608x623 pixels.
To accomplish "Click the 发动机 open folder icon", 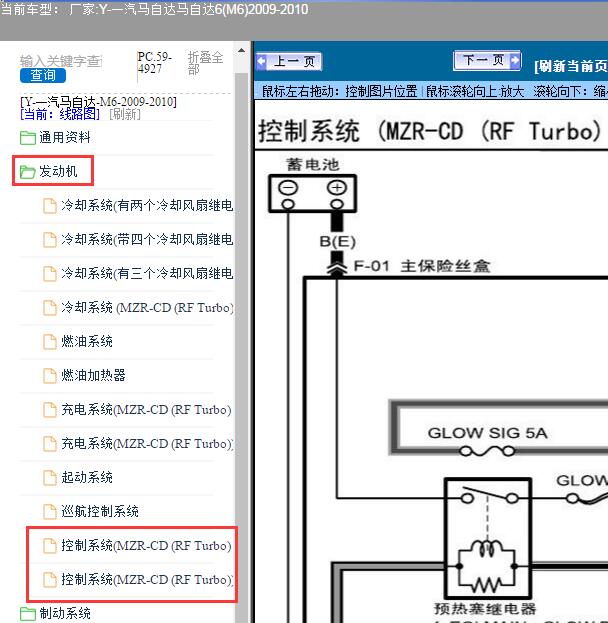I will [x=28, y=172].
